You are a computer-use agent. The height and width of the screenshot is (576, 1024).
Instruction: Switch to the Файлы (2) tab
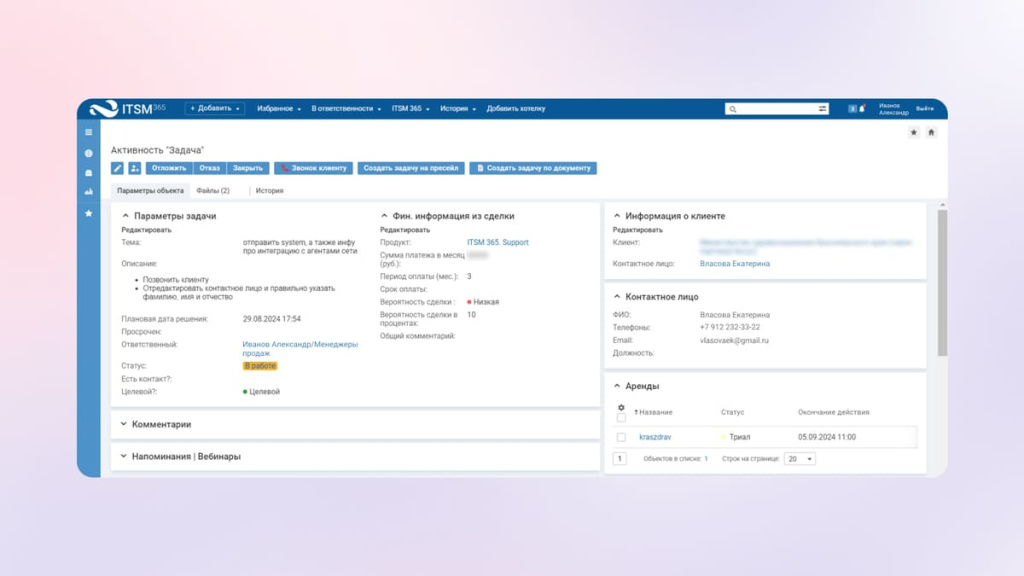(212, 190)
